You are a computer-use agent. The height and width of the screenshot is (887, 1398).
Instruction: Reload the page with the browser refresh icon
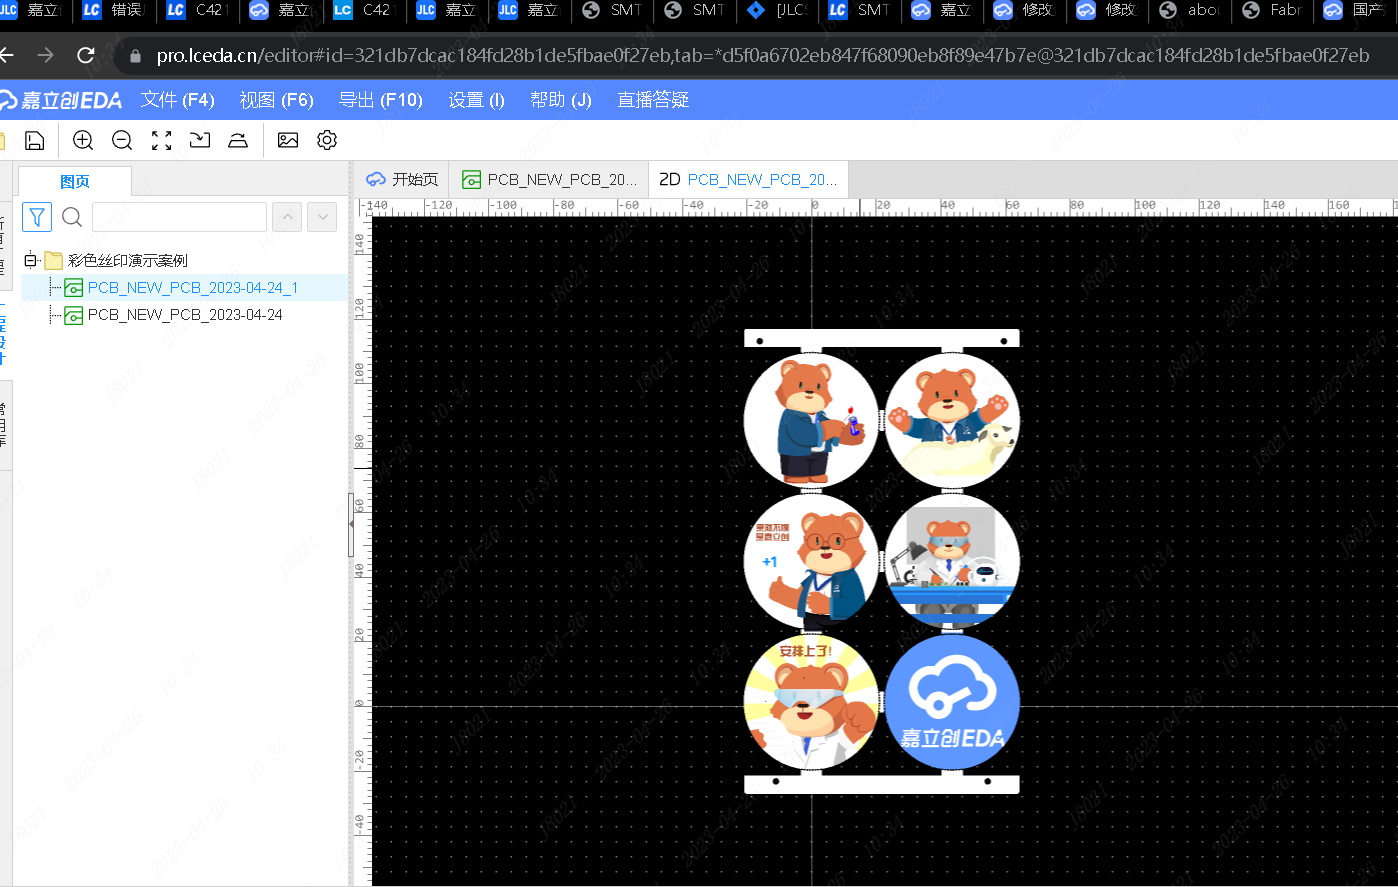(86, 55)
